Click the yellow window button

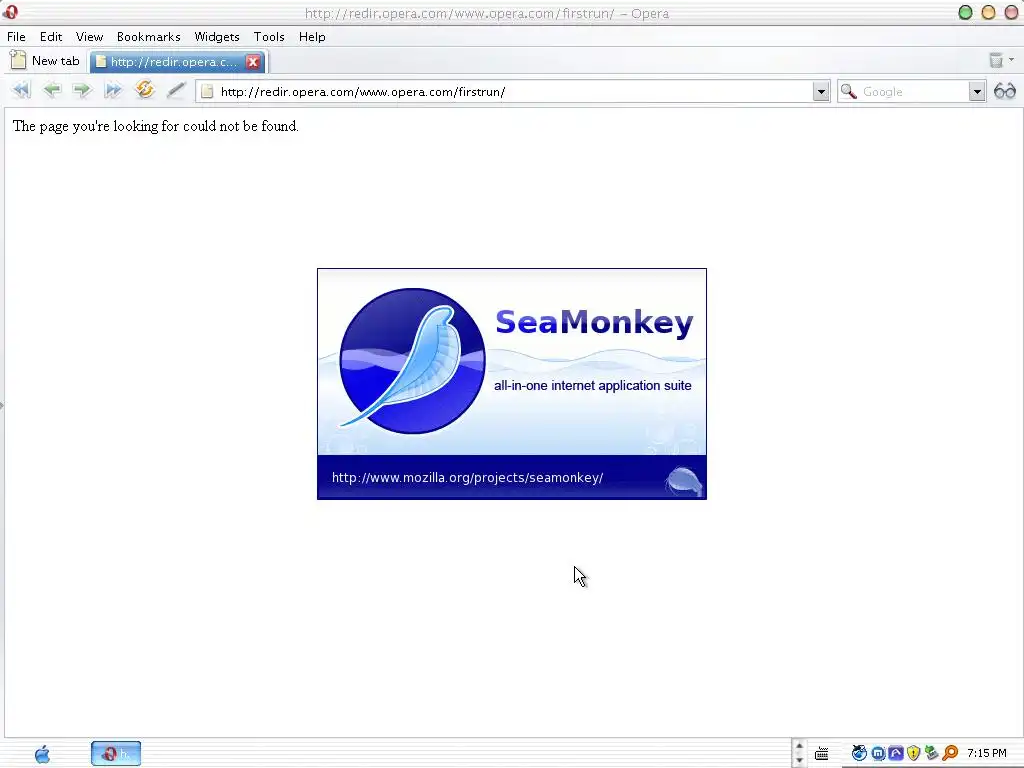tap(988, 12)
